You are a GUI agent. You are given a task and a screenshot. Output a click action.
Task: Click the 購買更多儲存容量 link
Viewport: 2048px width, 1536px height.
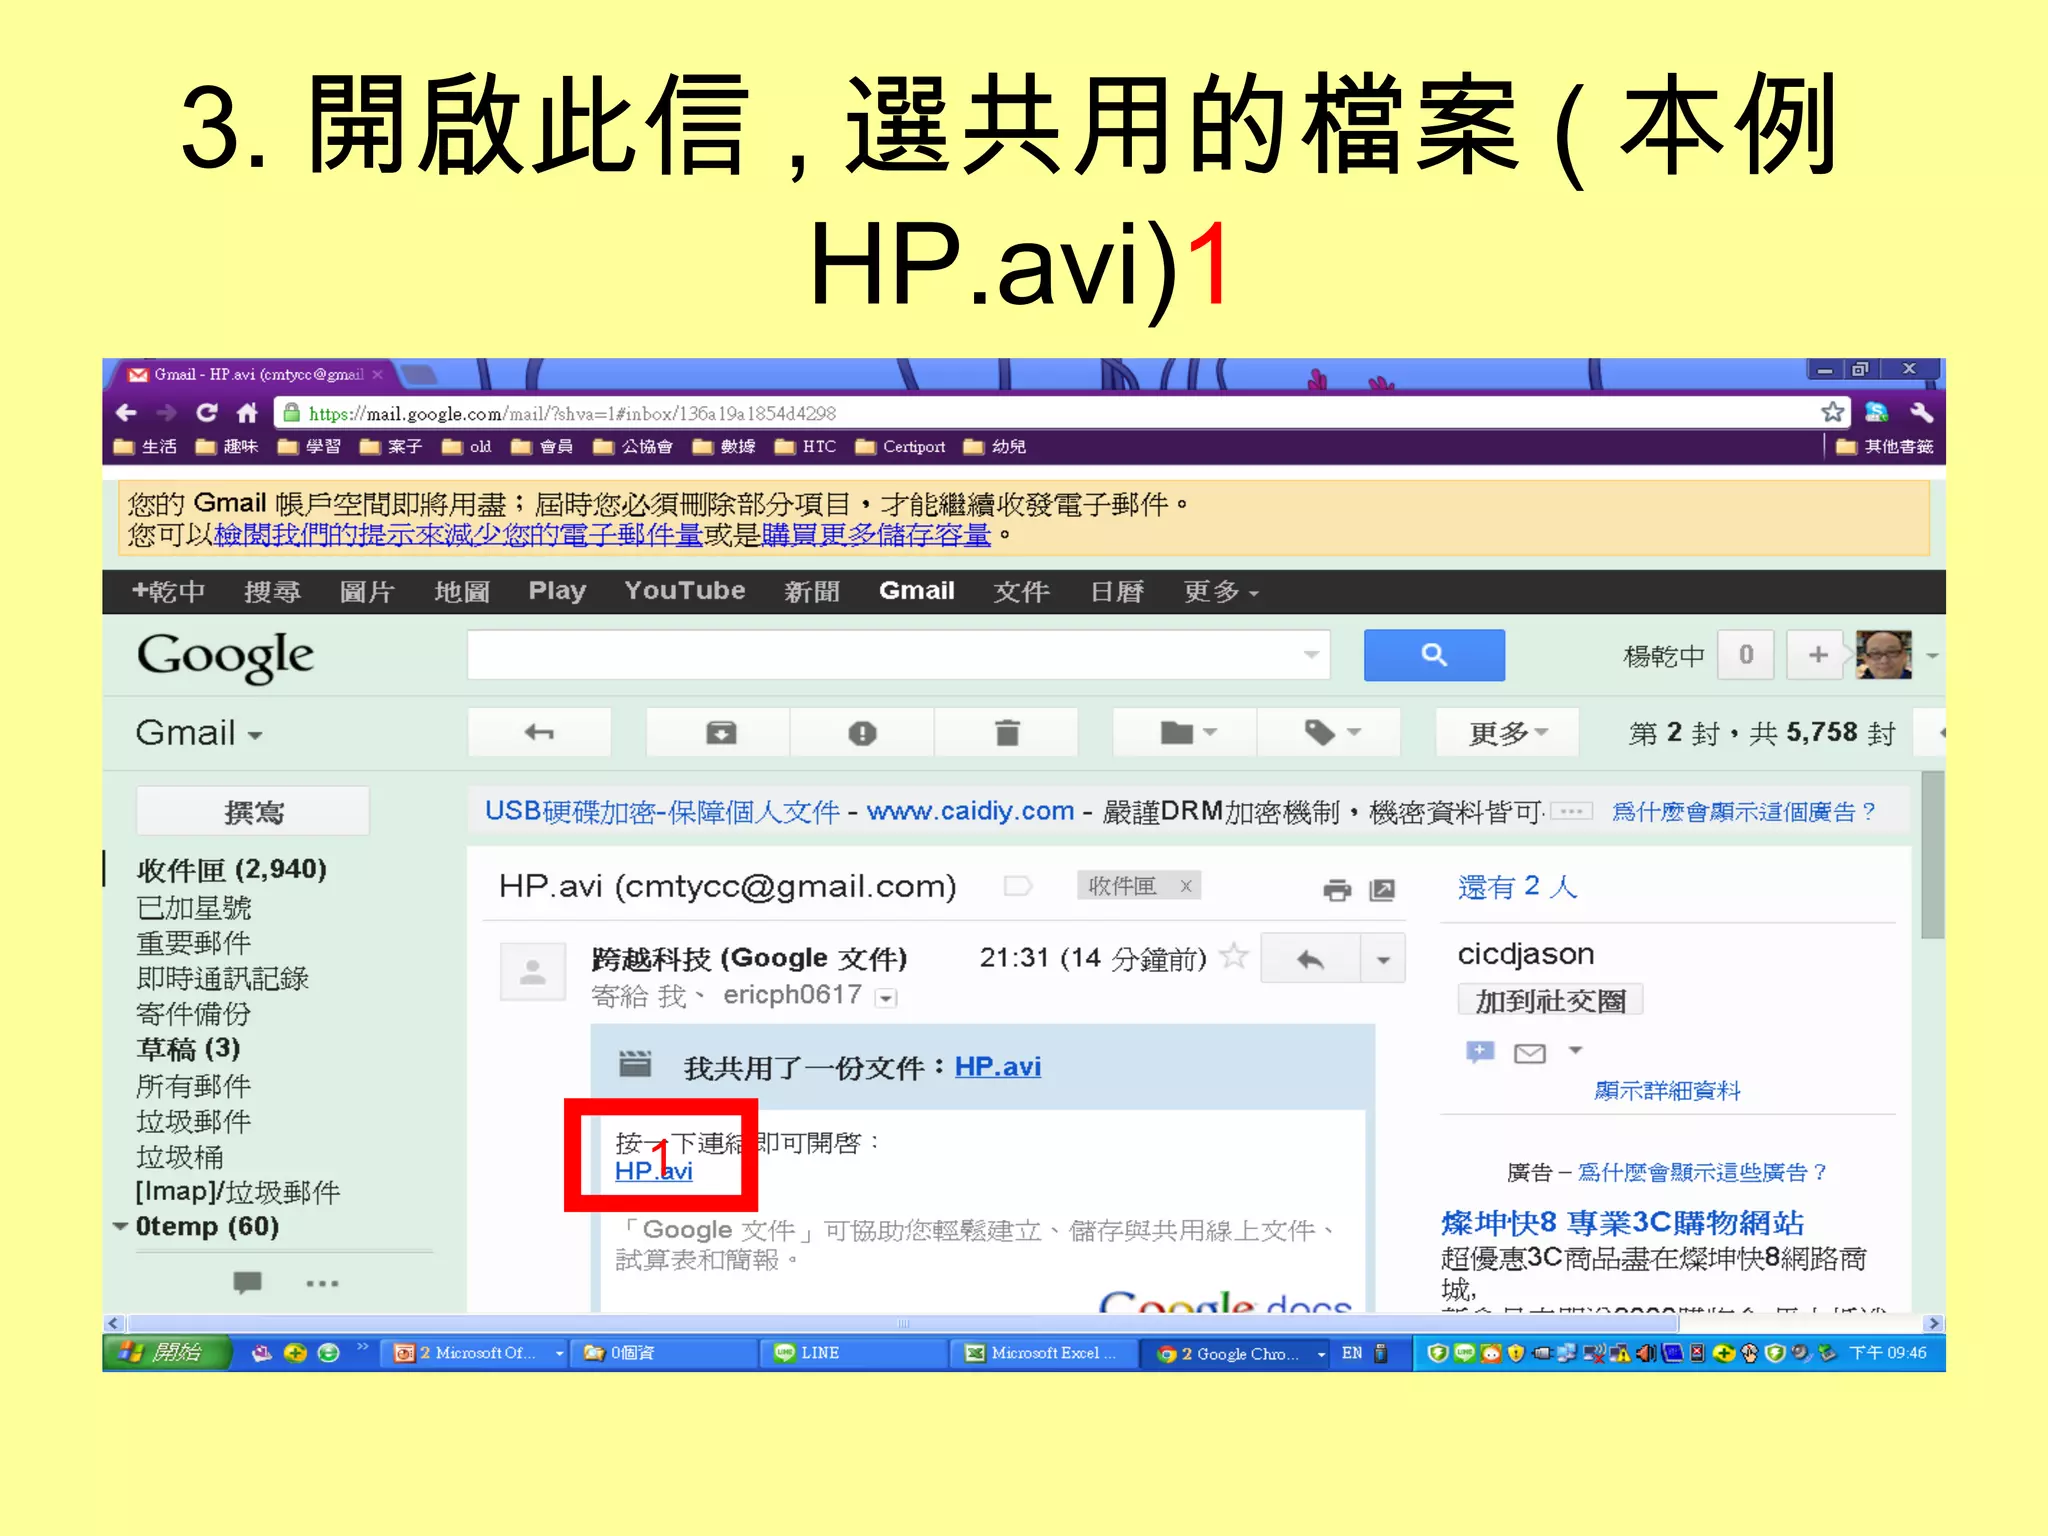(x=876, y=536)
